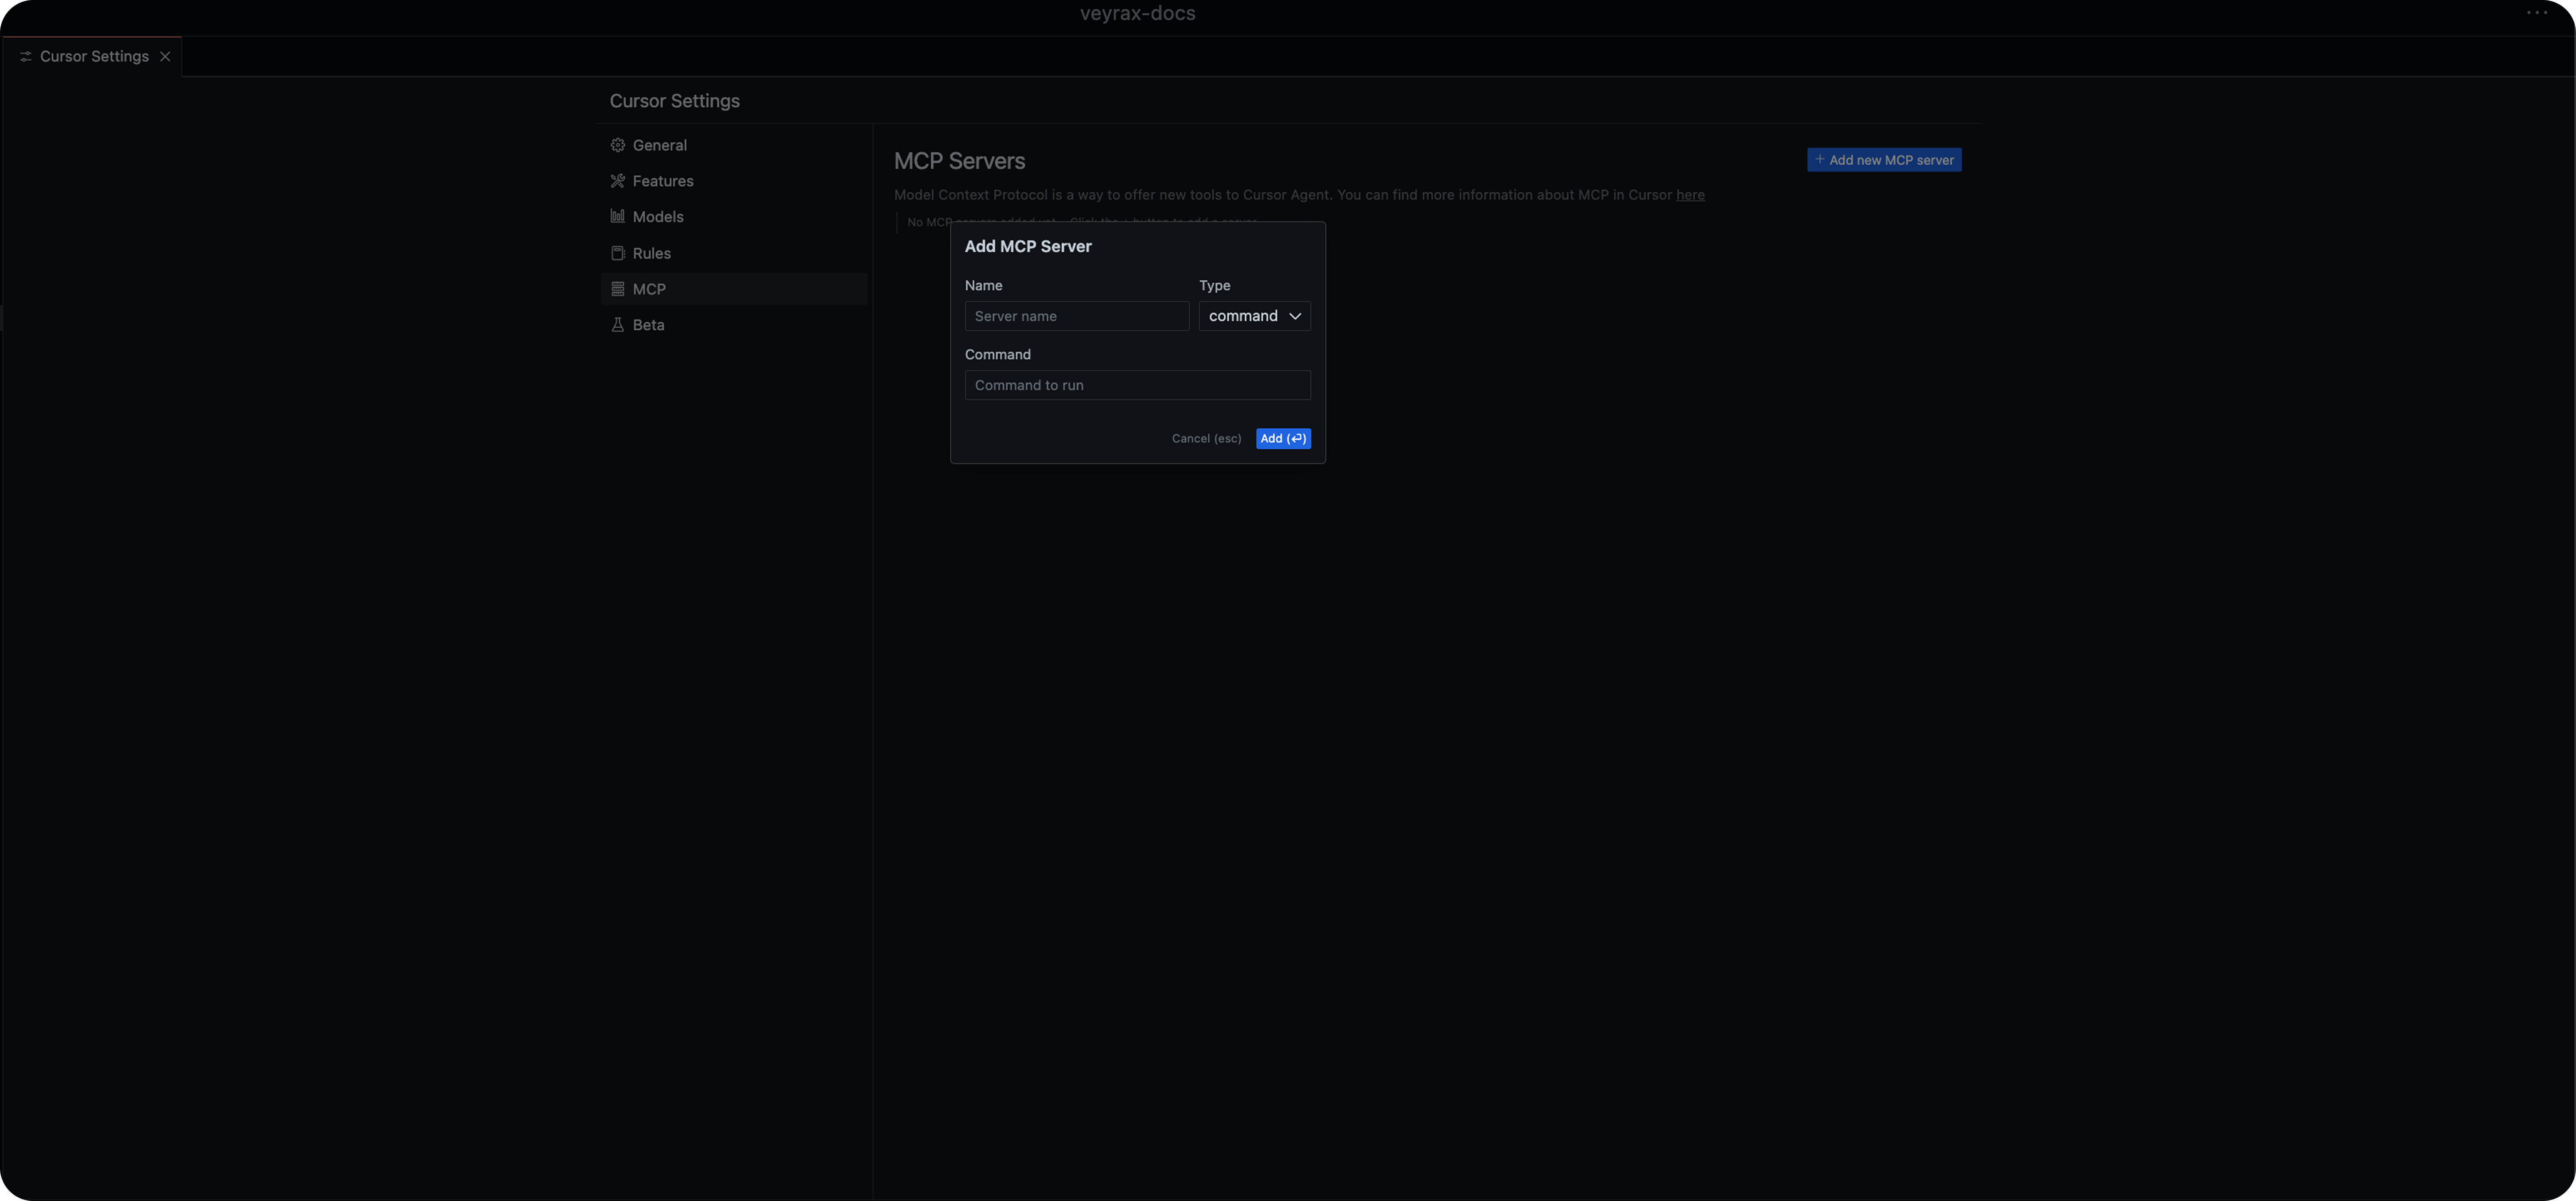The width and height of the screenshot is (2576, 1201).
Task: Open the command Type dropdown
Action: tap(1254, 316)
